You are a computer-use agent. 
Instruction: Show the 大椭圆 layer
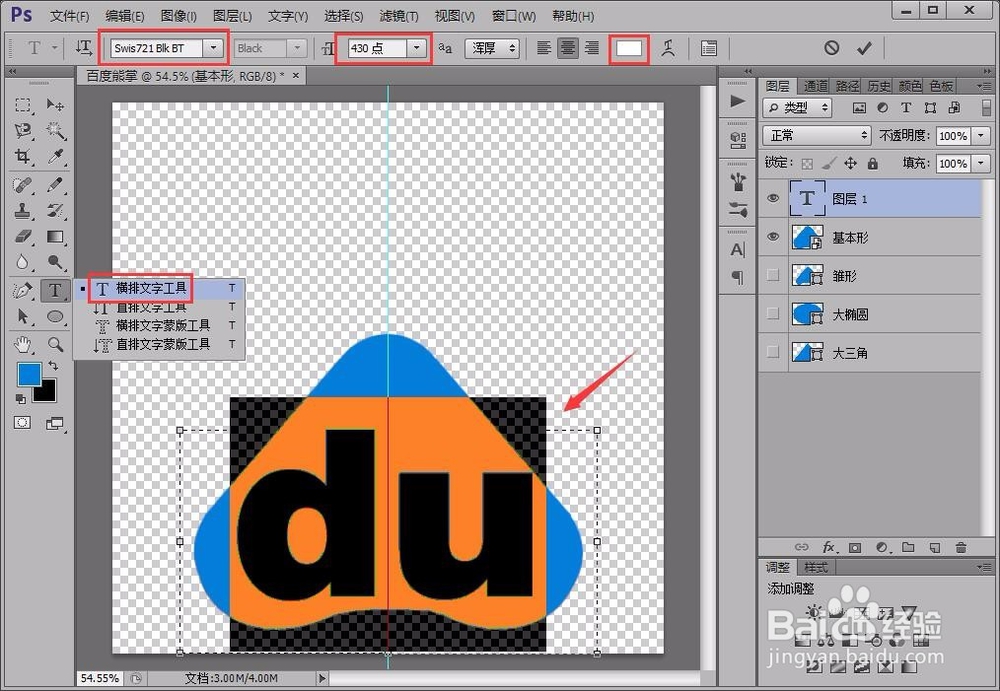[773, 313]
